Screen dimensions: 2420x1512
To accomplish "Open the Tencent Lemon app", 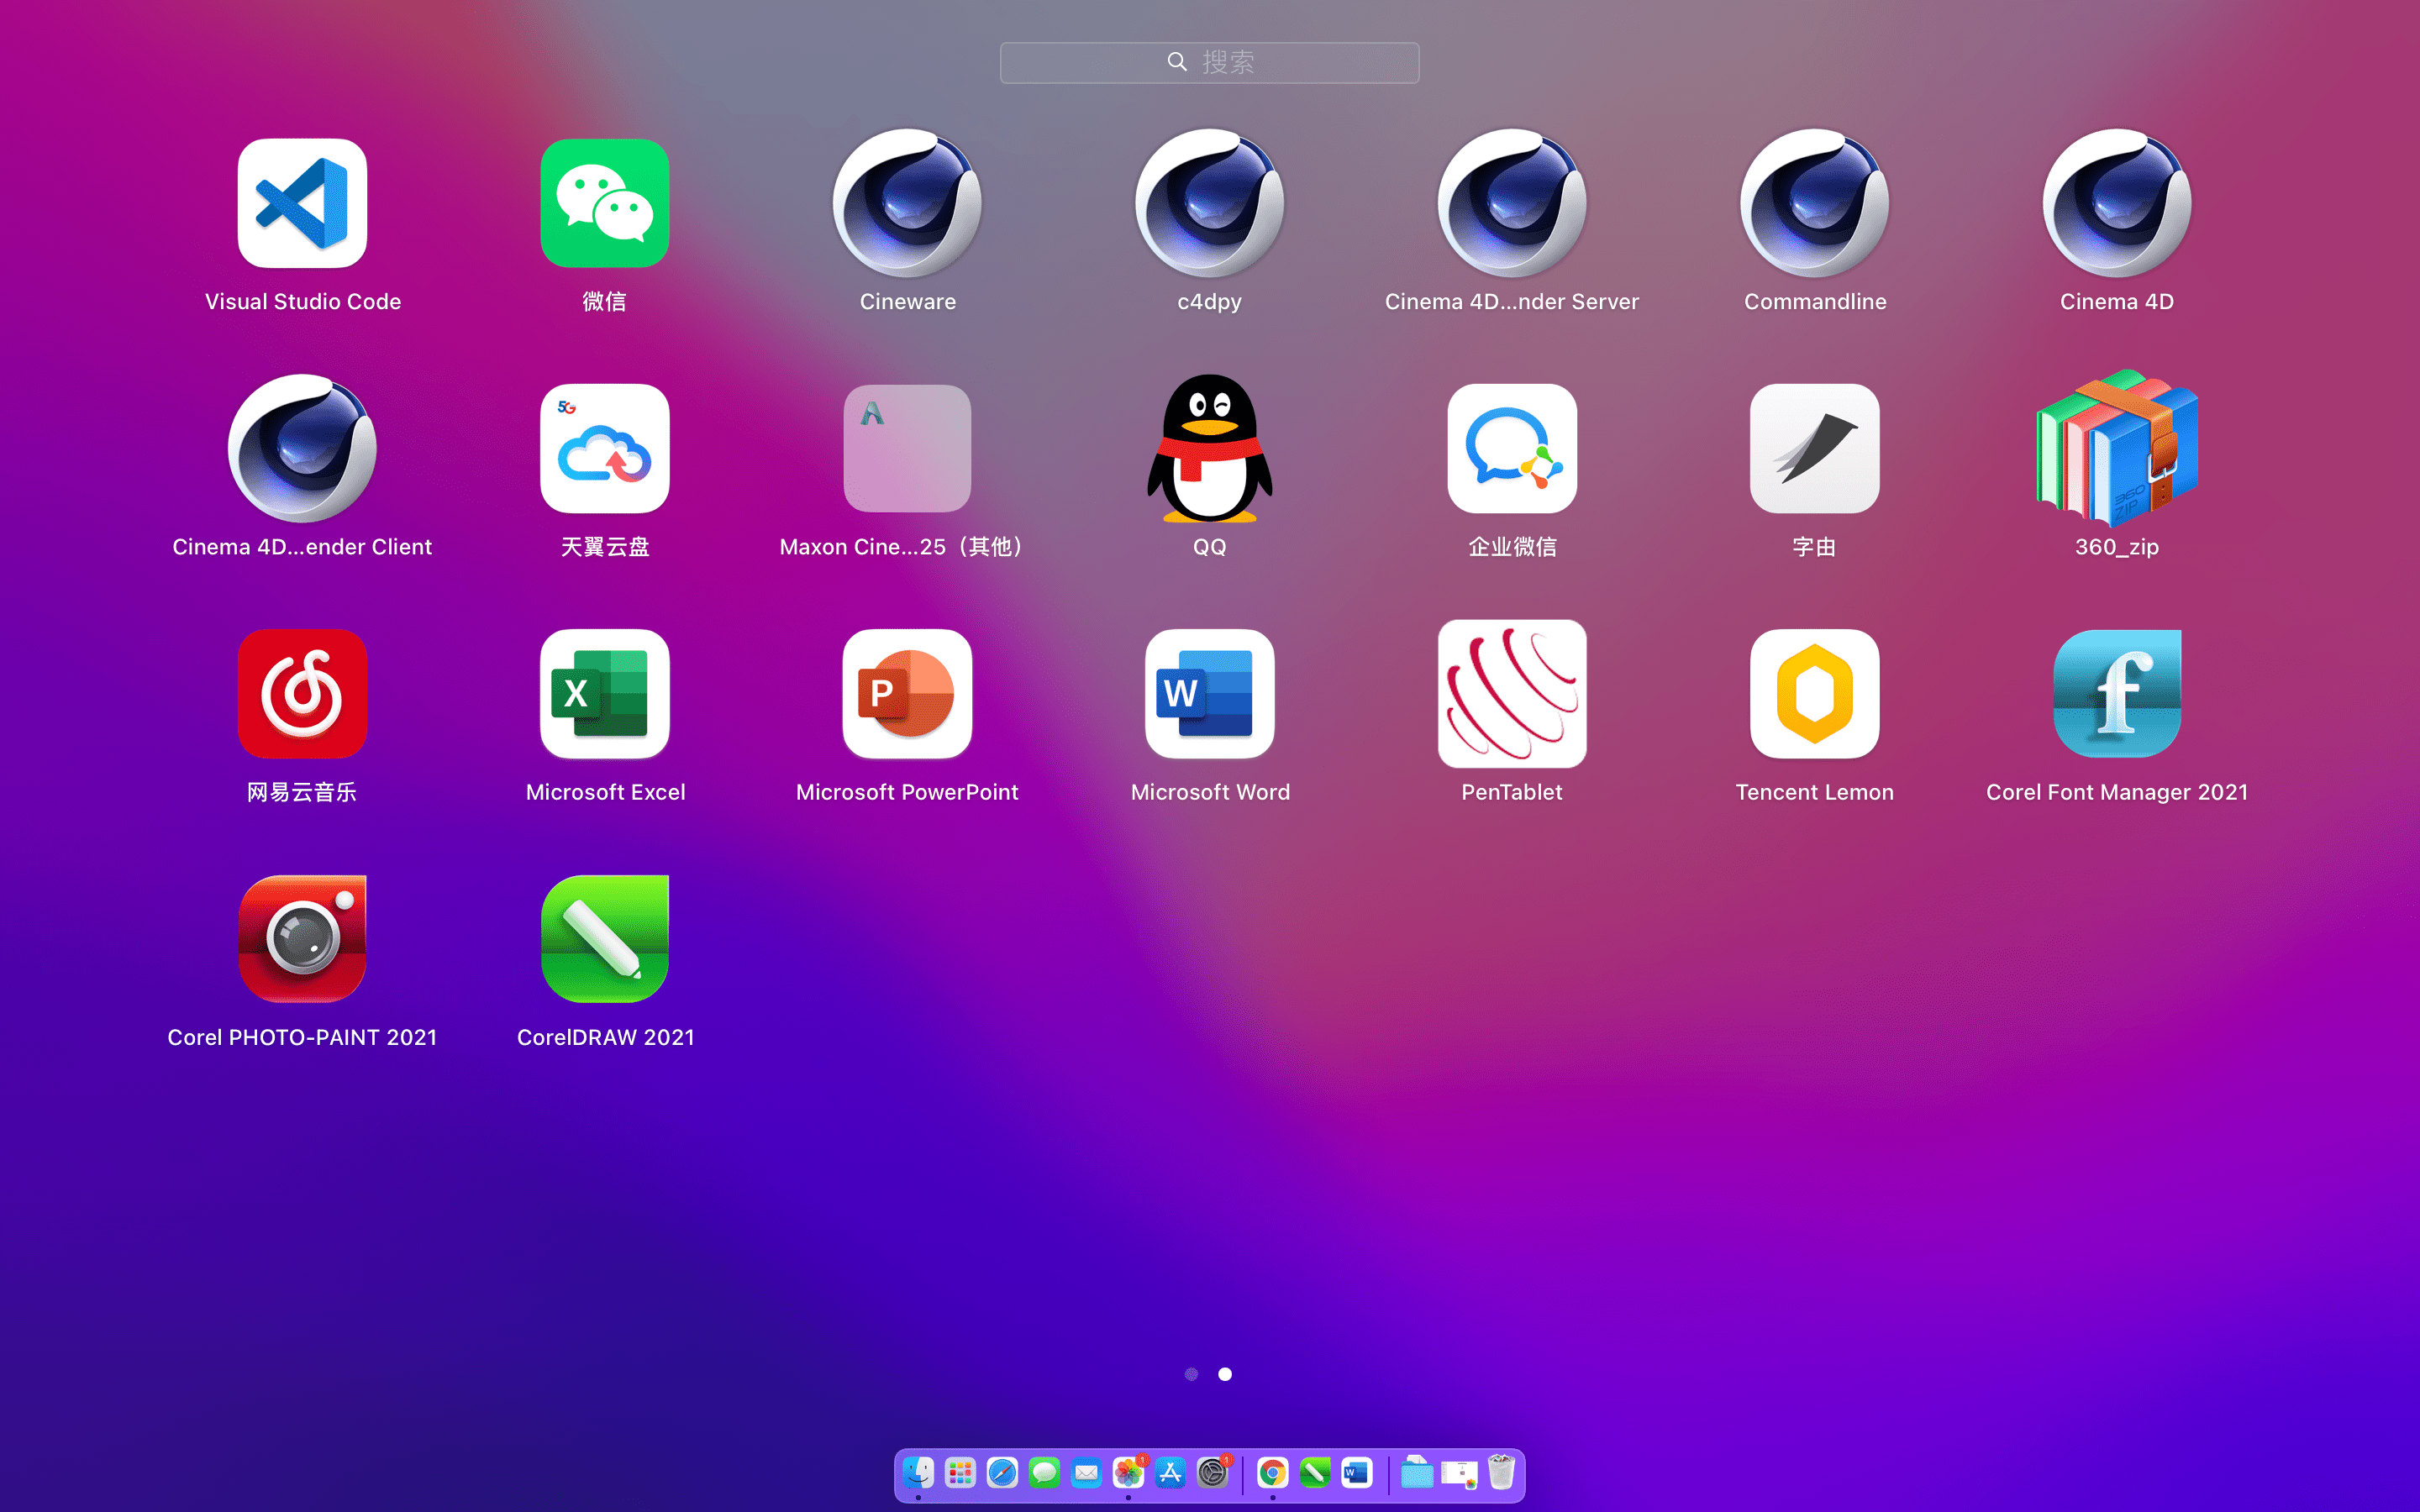I will point(1815,693).
